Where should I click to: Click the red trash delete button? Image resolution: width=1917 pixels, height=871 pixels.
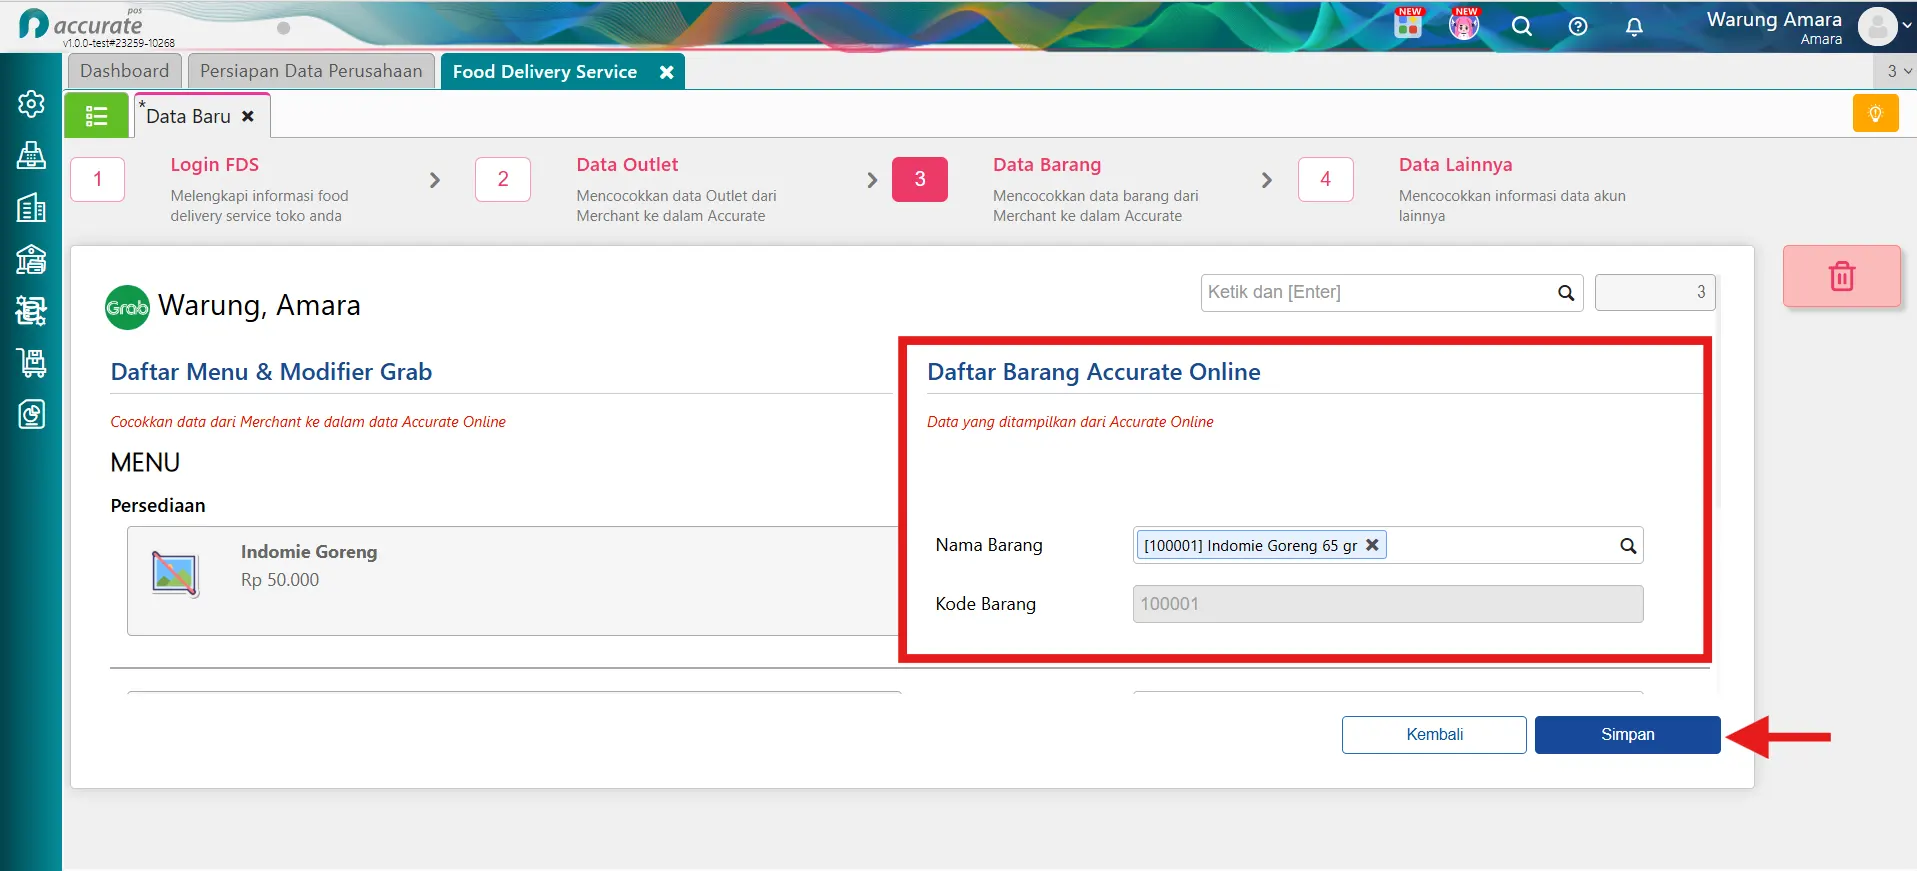pyautogui.click(x=1841, y=276)
